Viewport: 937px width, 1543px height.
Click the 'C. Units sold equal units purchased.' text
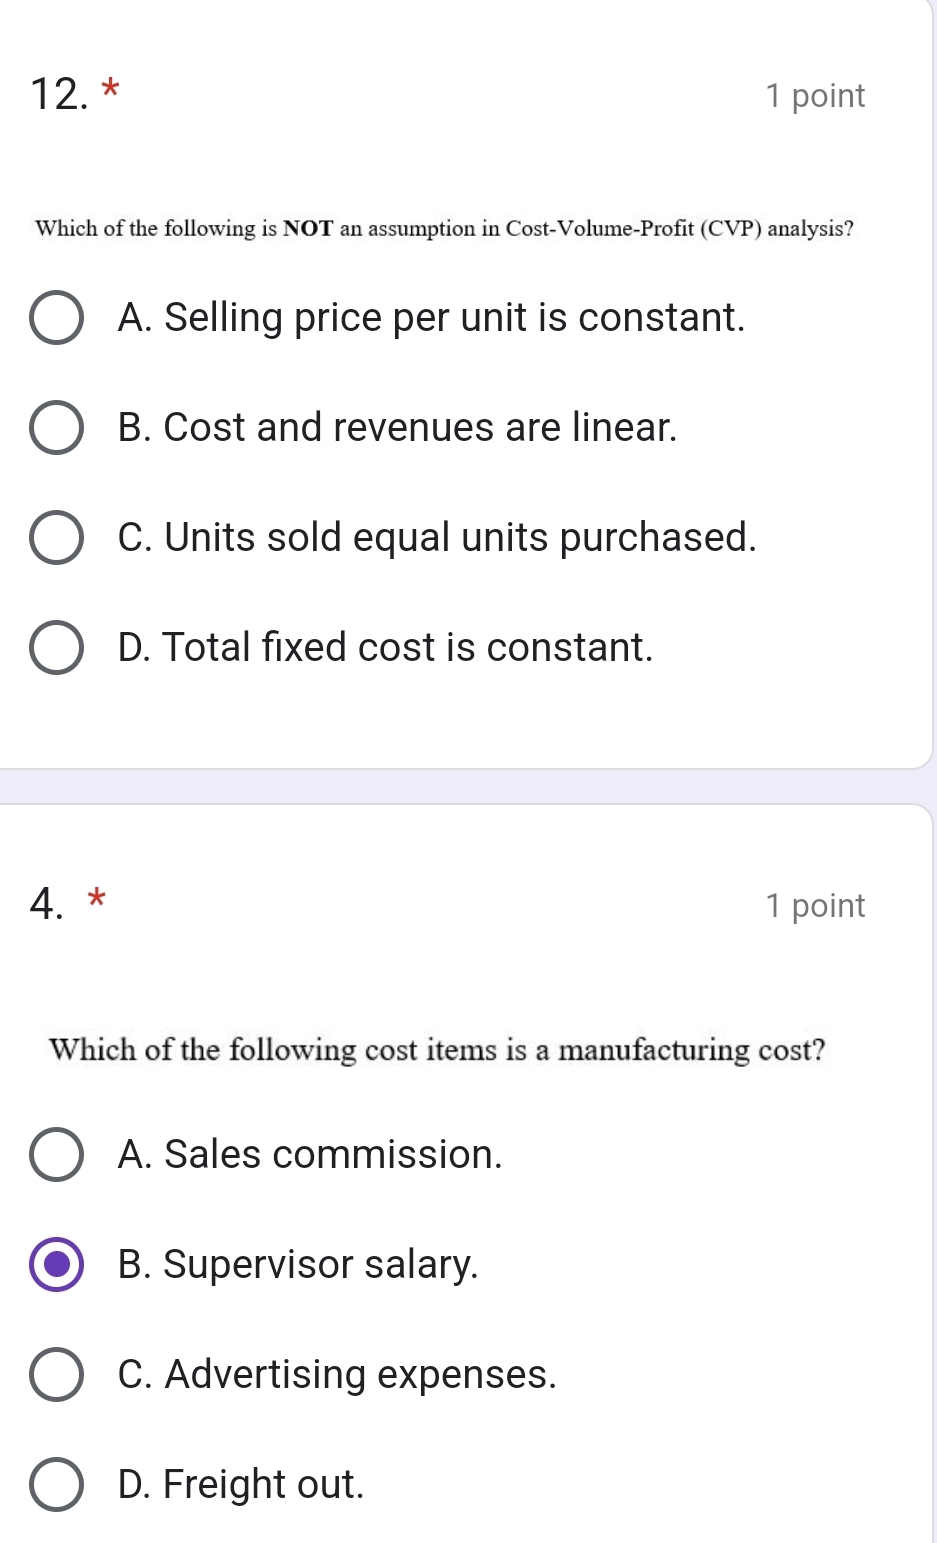click(x=437, y=538)
